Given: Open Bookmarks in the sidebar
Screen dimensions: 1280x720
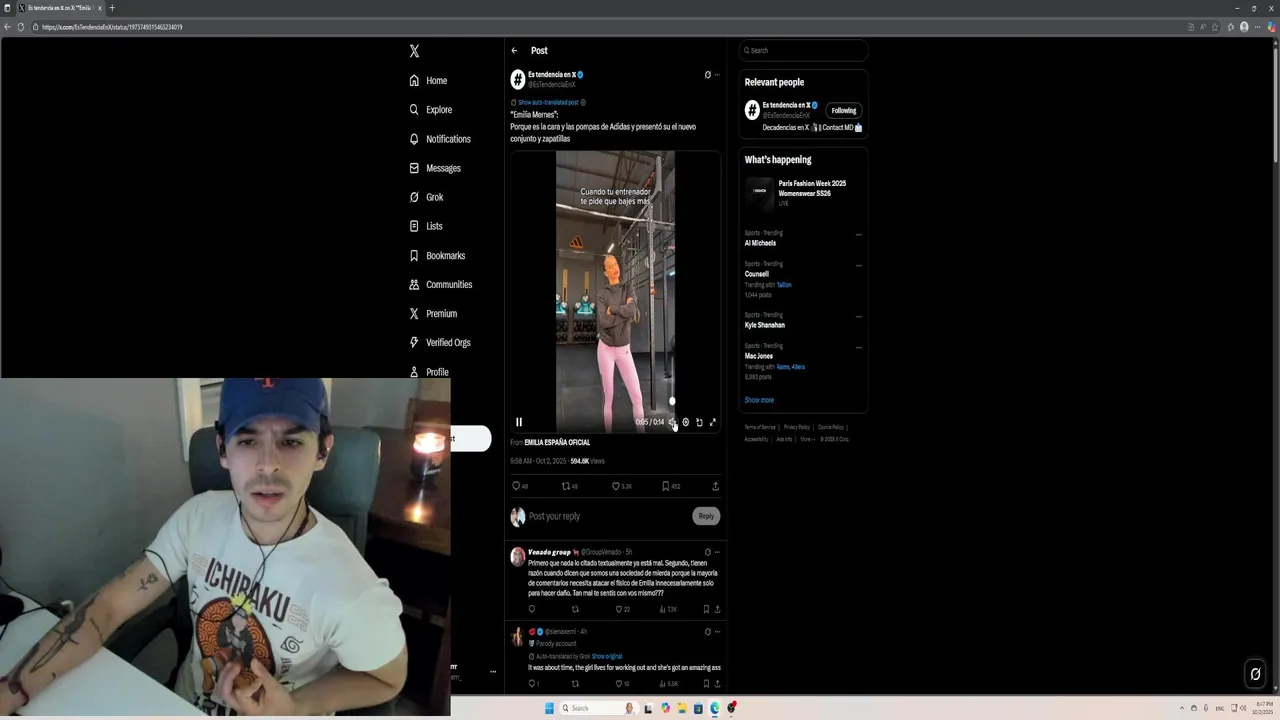Looking at the screenshot, I should point(436,256).
